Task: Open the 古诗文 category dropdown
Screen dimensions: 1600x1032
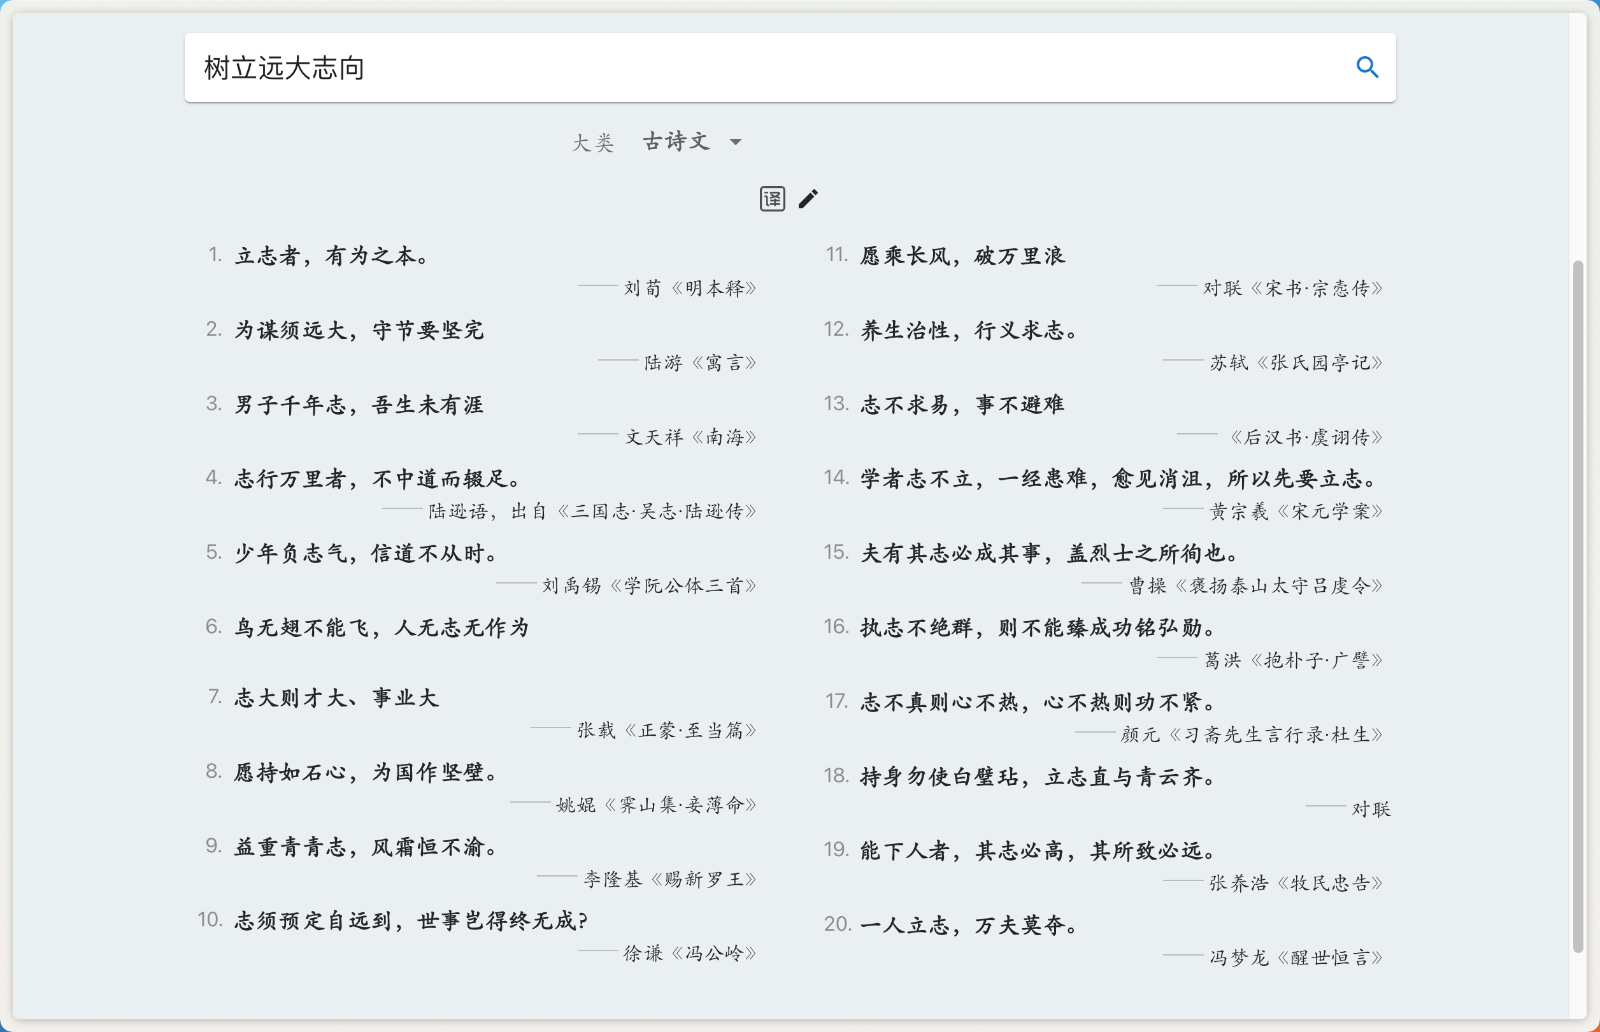Action: click(677, 142)
